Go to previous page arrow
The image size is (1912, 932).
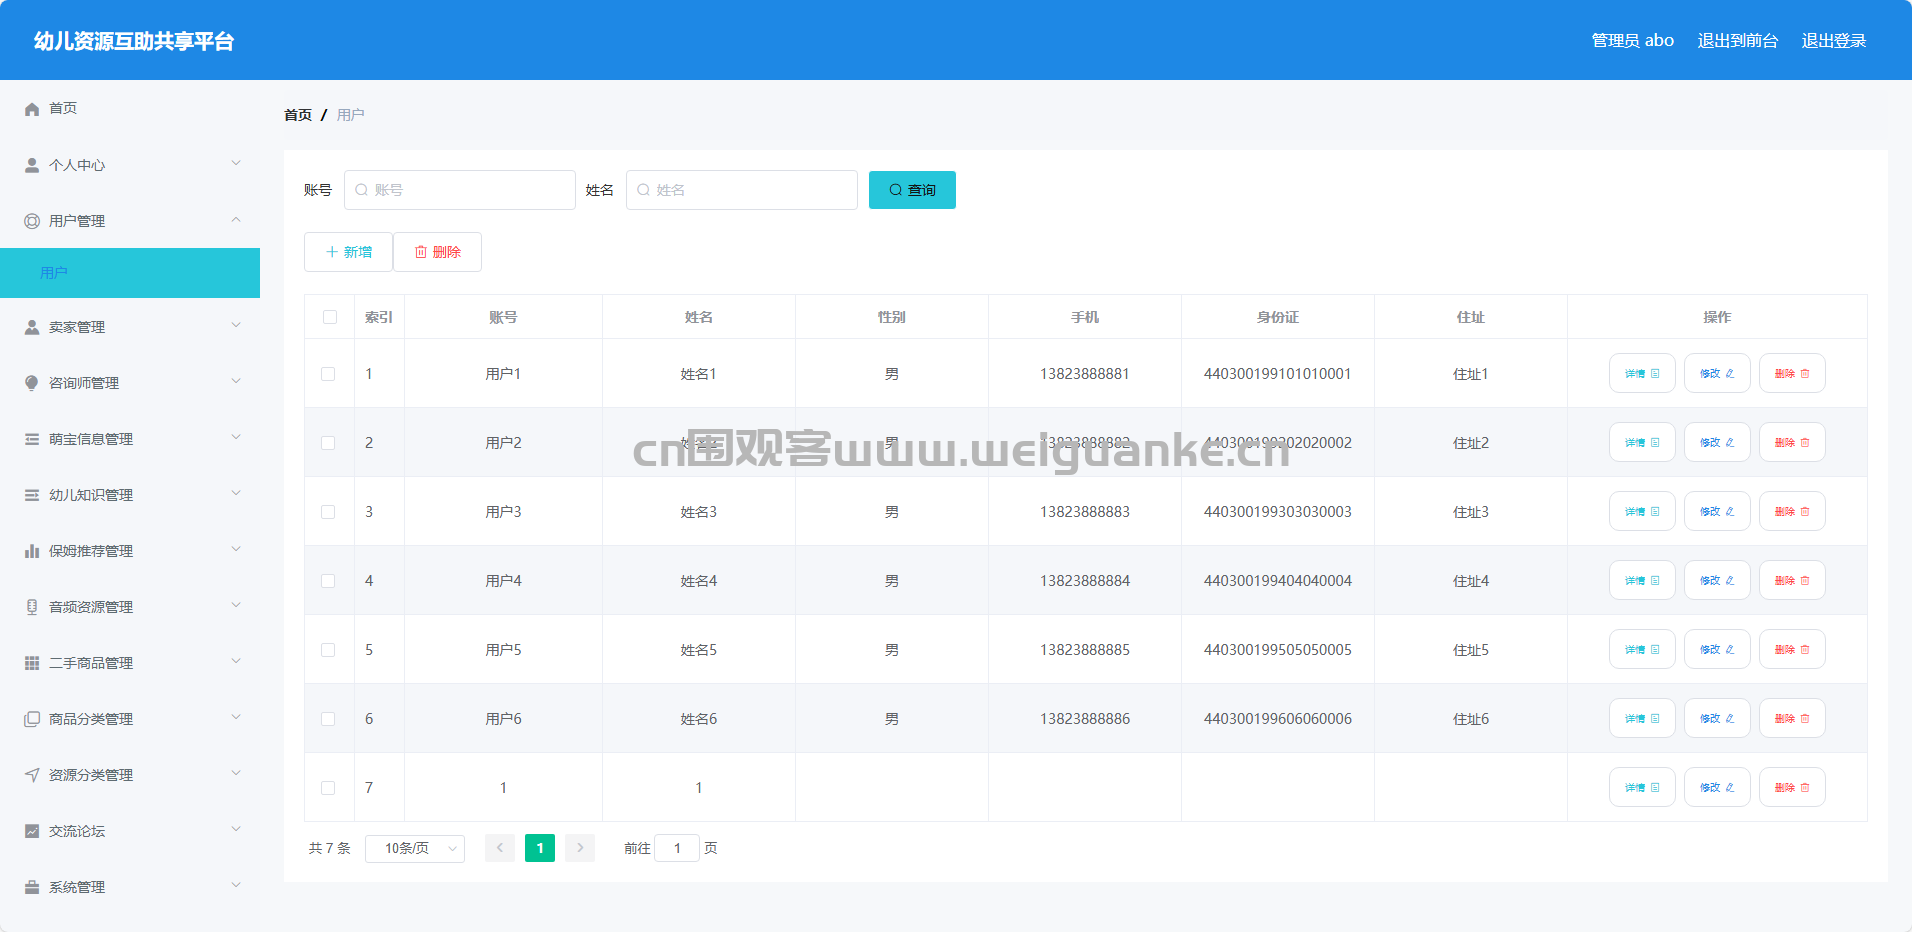pyautogui.click(x=500, y=848)
